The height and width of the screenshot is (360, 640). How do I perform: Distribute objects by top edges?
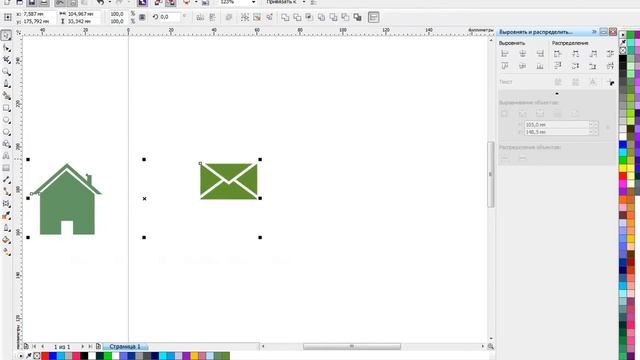tap(558, 66)
